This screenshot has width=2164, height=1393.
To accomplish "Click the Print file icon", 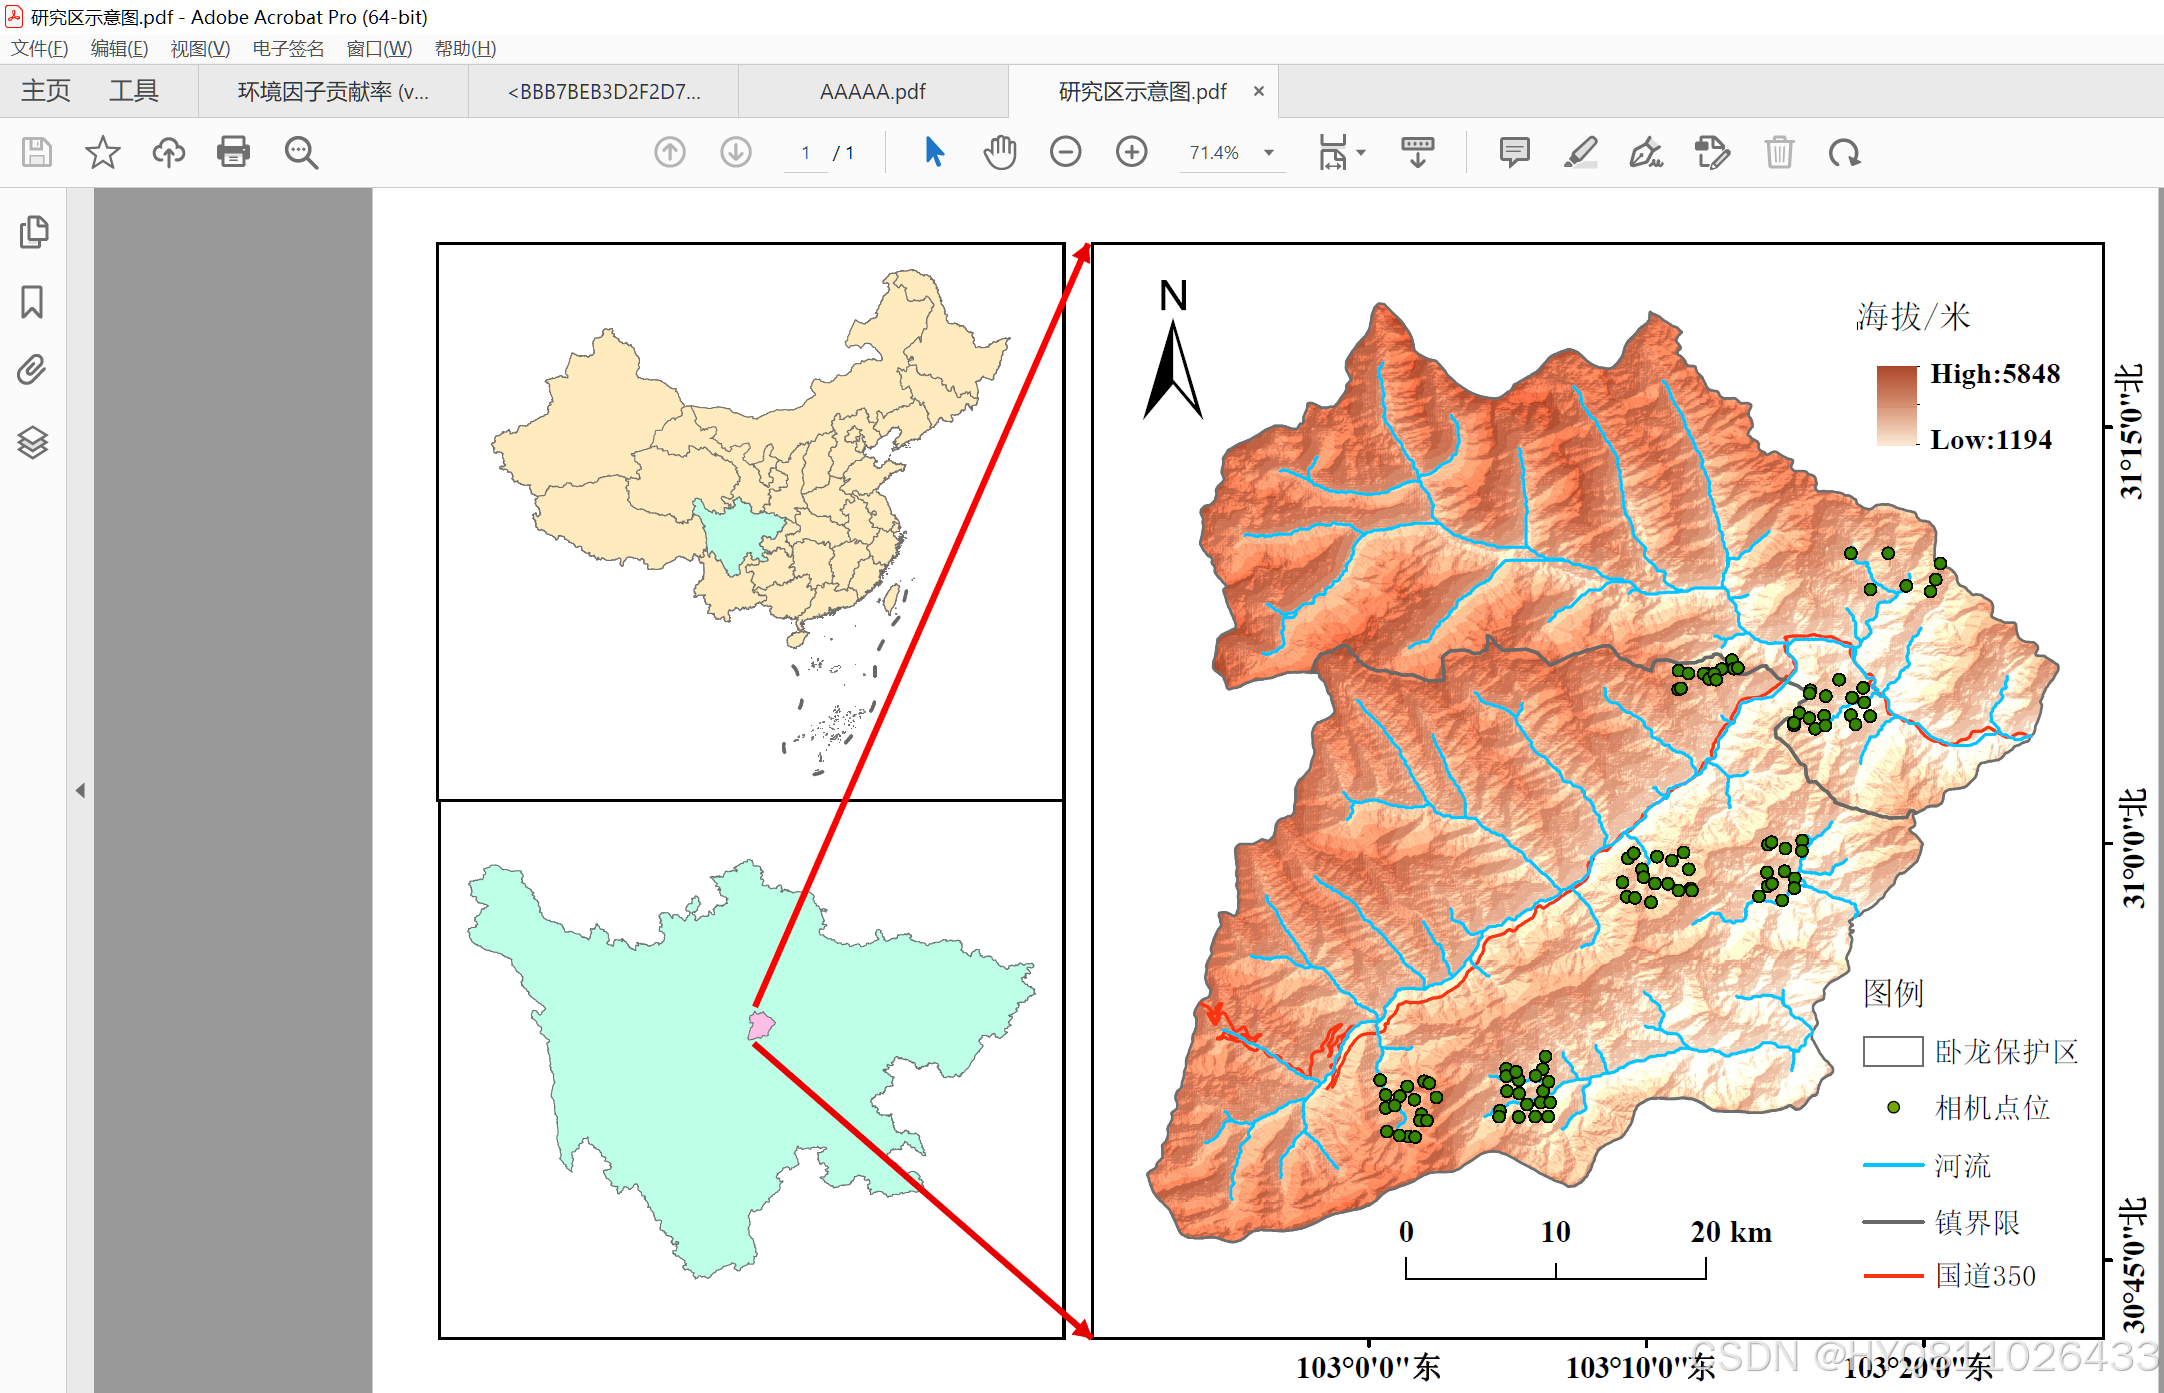I will click(233, 152).
